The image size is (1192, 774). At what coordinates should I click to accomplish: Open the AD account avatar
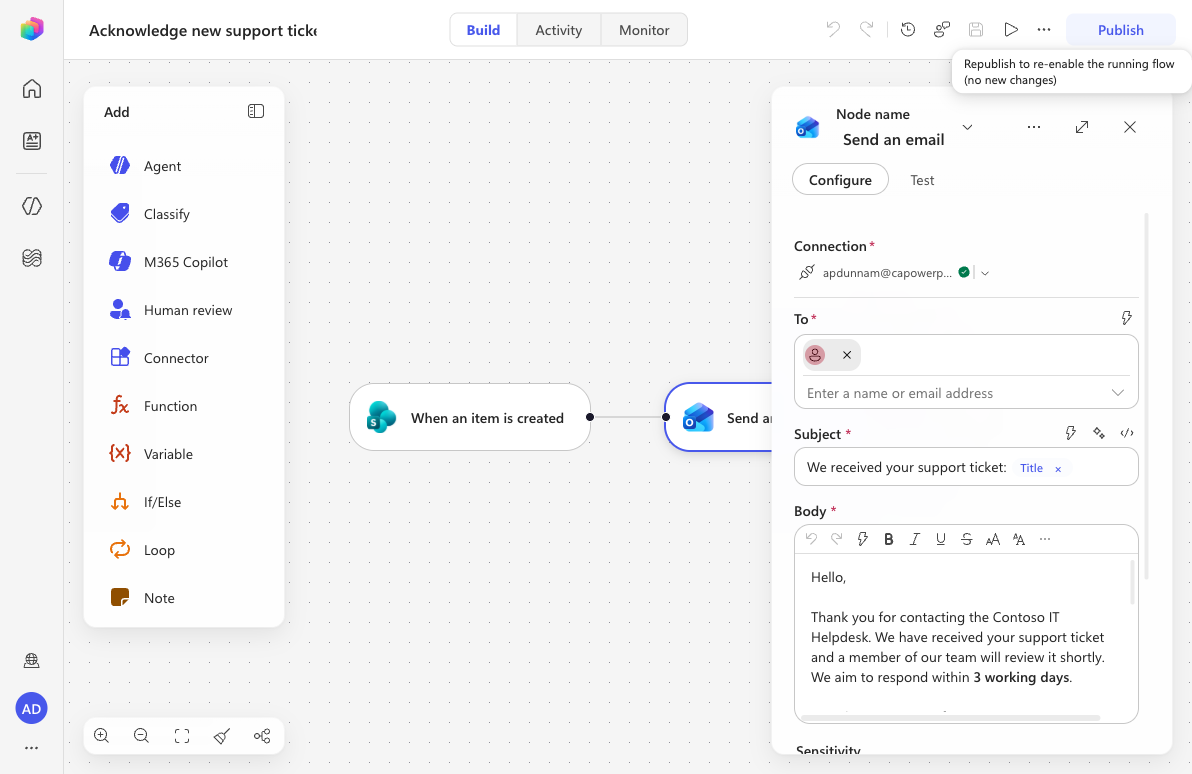click(31, 709)
